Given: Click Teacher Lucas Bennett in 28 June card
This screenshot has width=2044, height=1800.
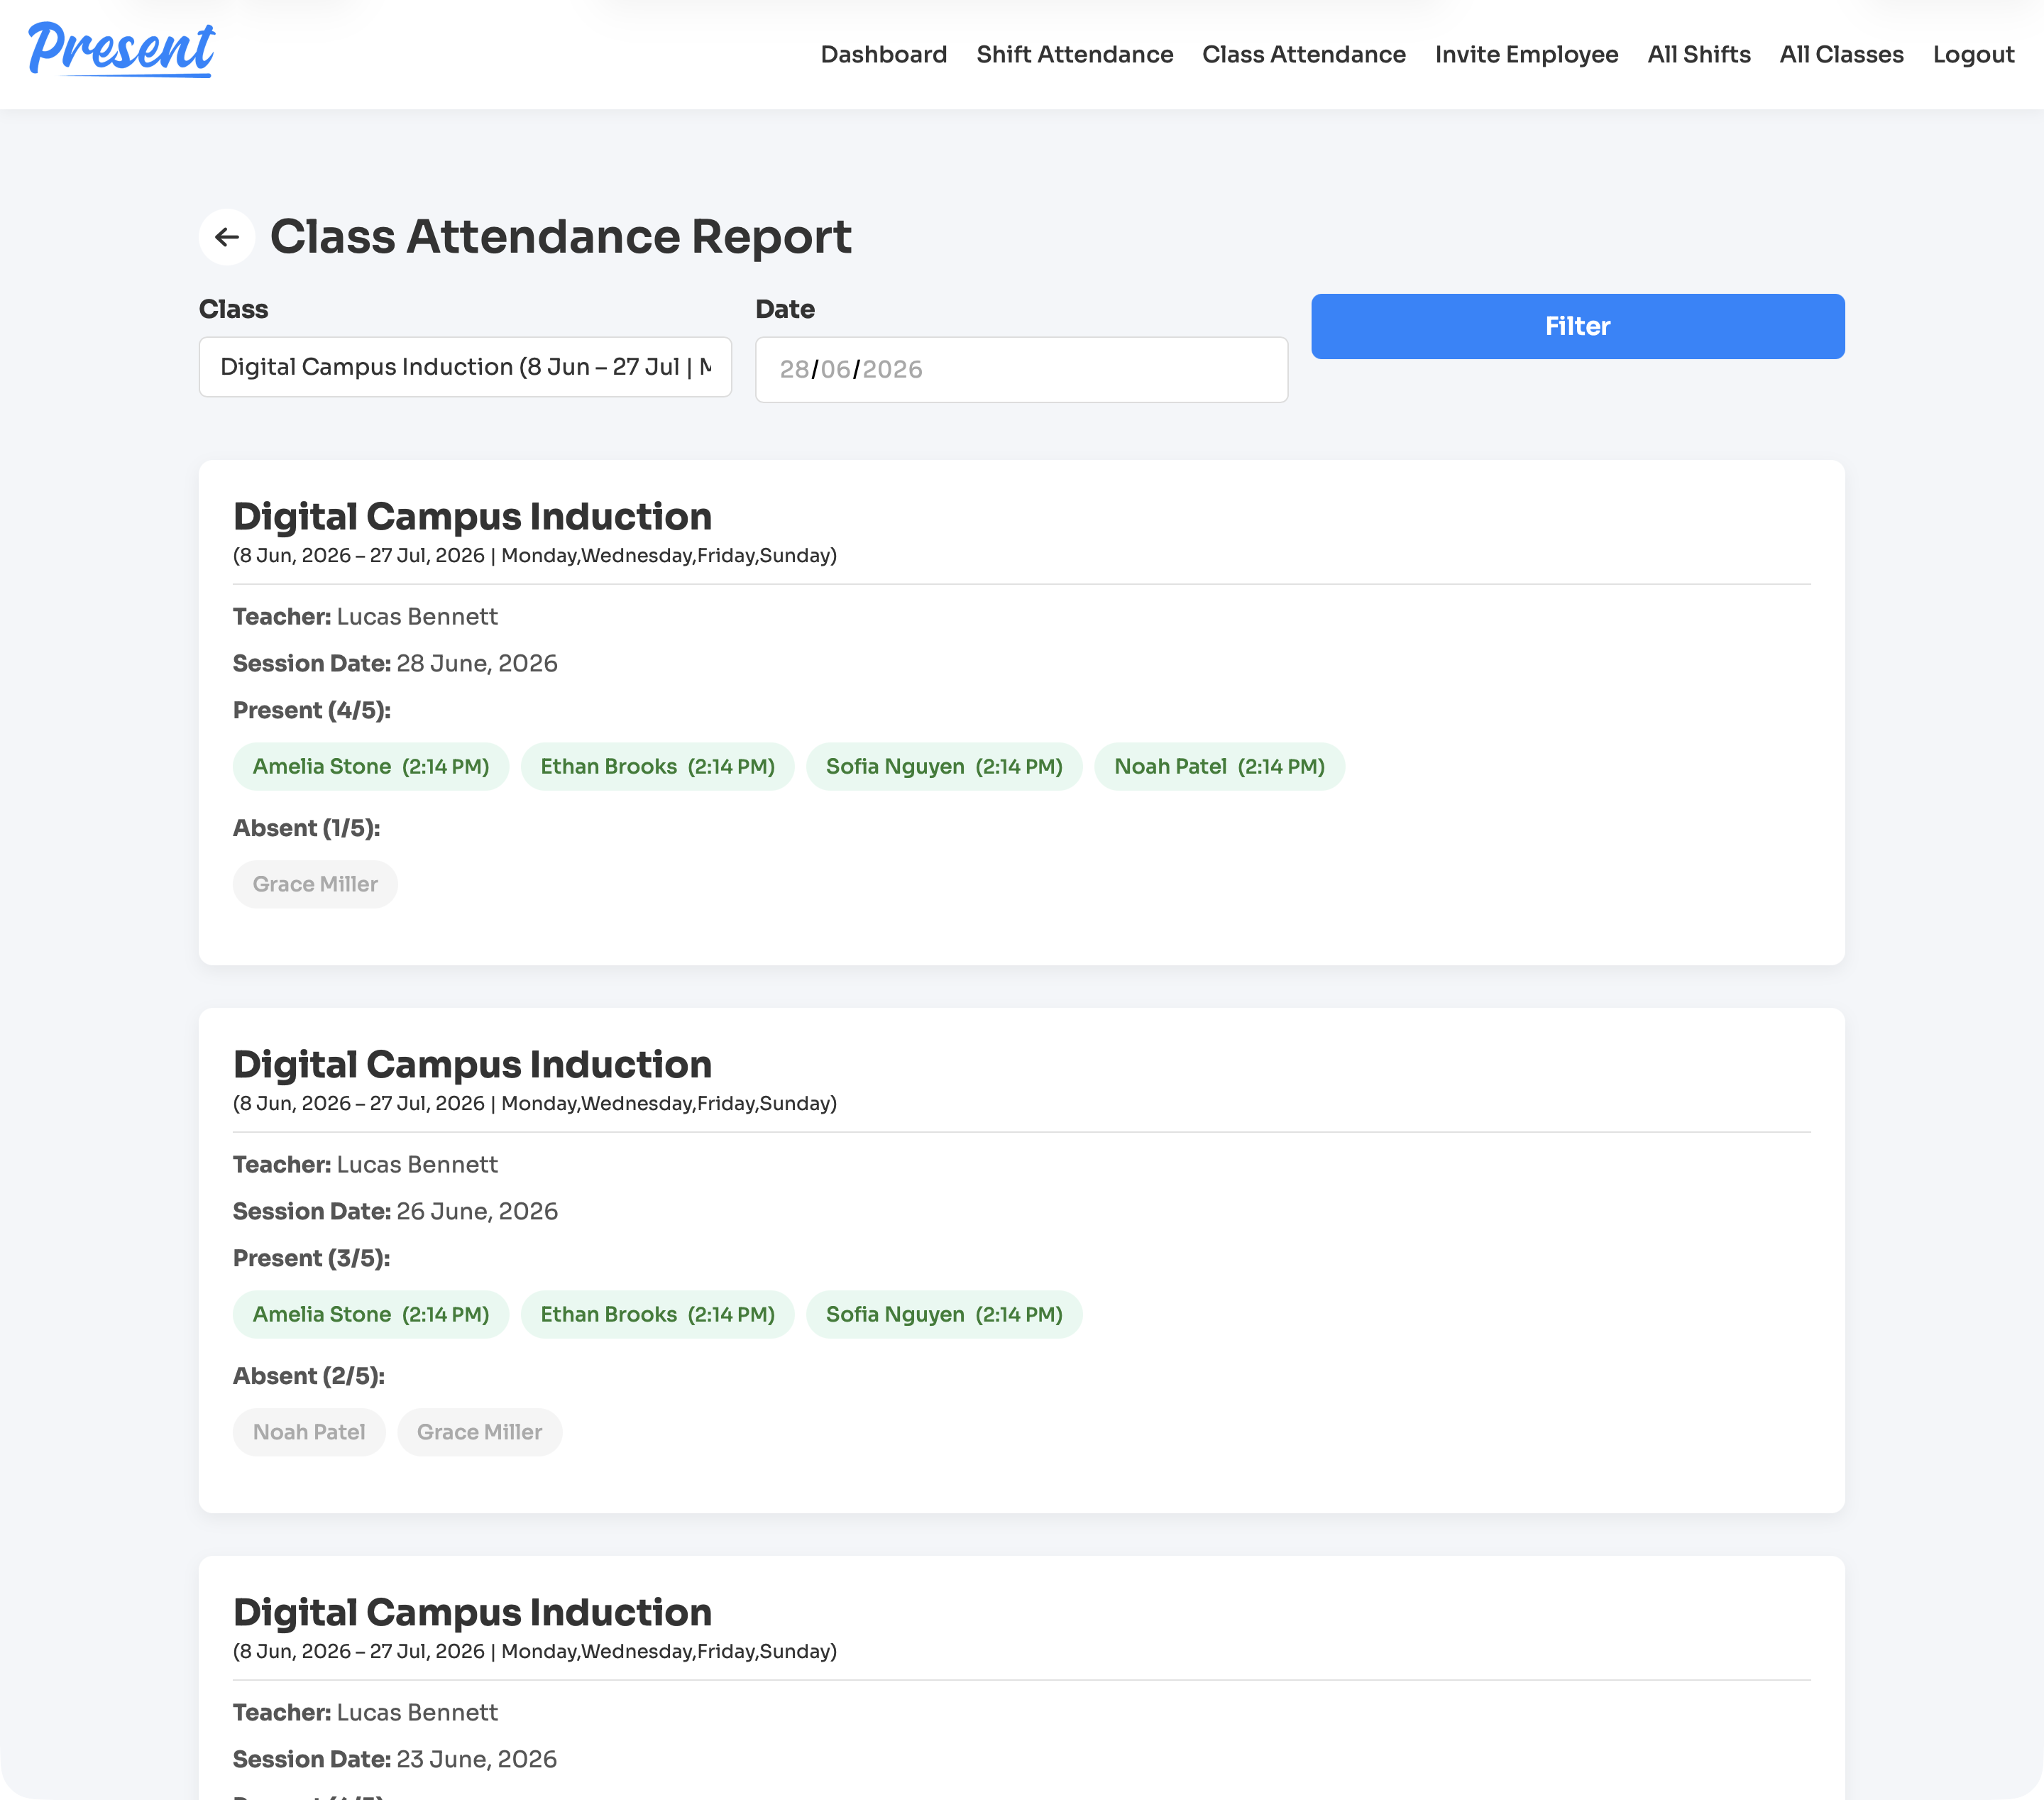Looking at the screenshot, I should 365,617.
